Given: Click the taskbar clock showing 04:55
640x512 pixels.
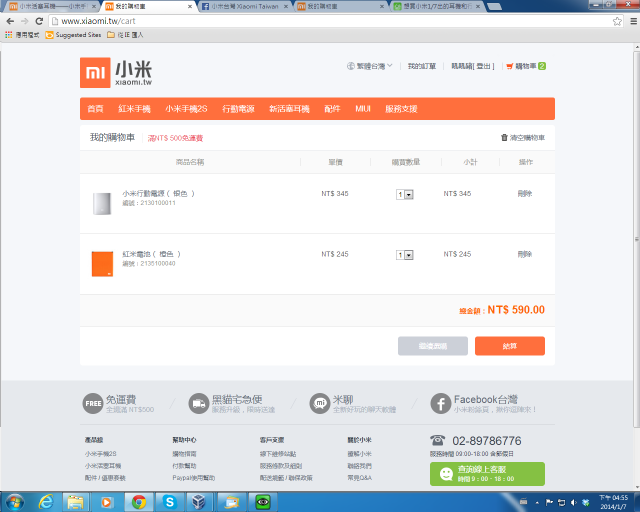Looking at the screenshot, I should coord(613,502).
